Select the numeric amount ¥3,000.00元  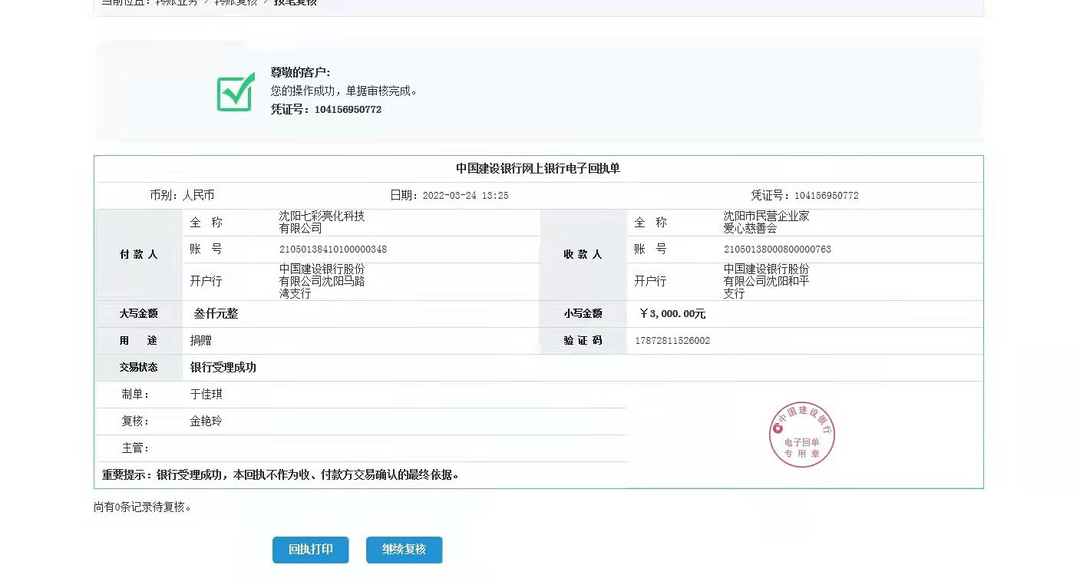[672, 314]
